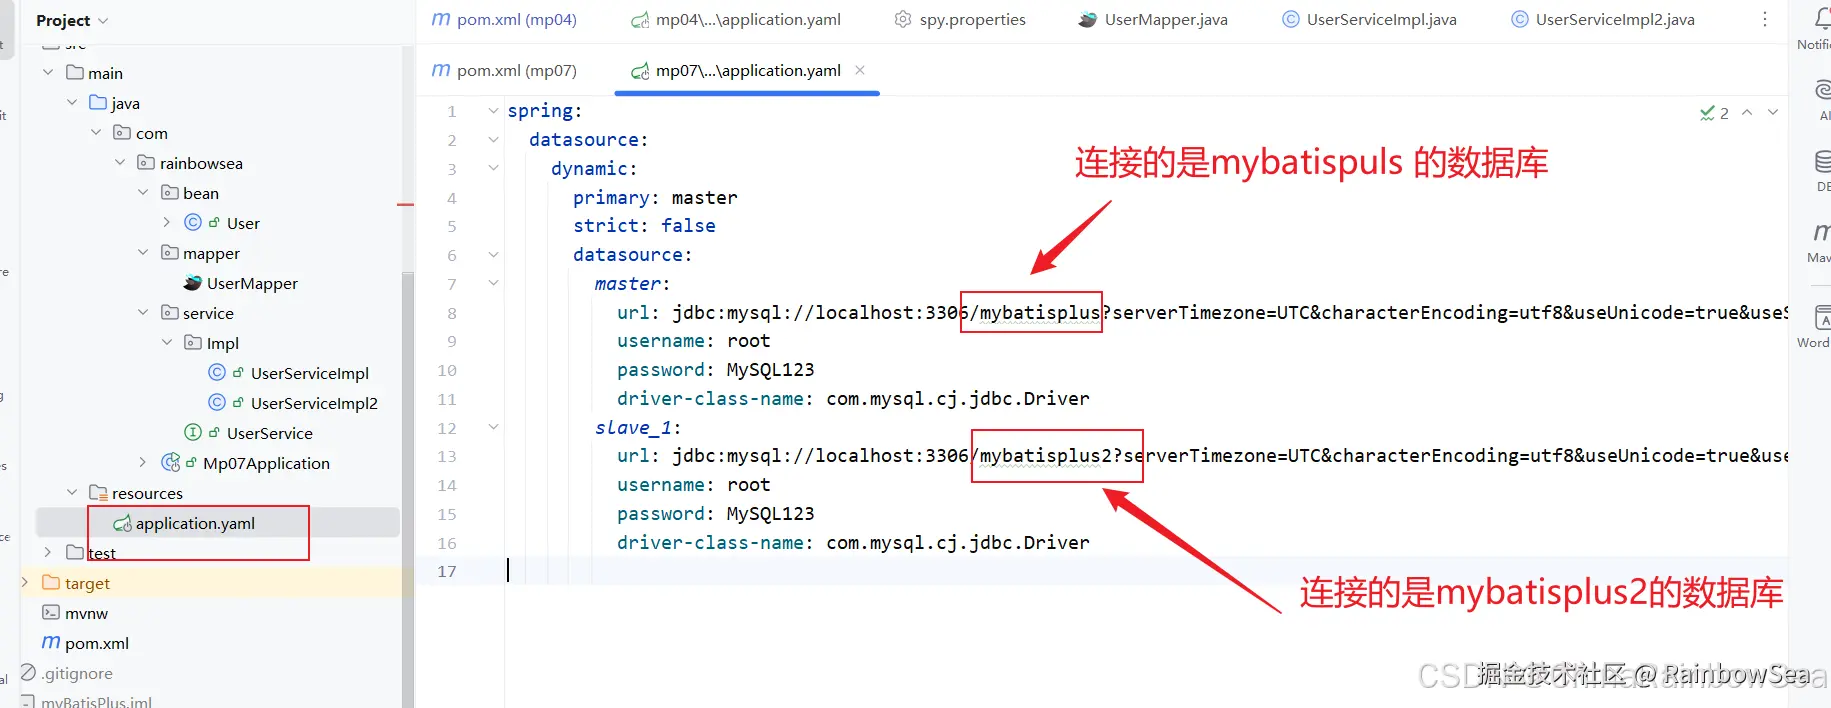Close the mp07 application.yaml tab
The height and width of the screenshot is (708, 1831).
pyautogui.click(x=860, y=70)
